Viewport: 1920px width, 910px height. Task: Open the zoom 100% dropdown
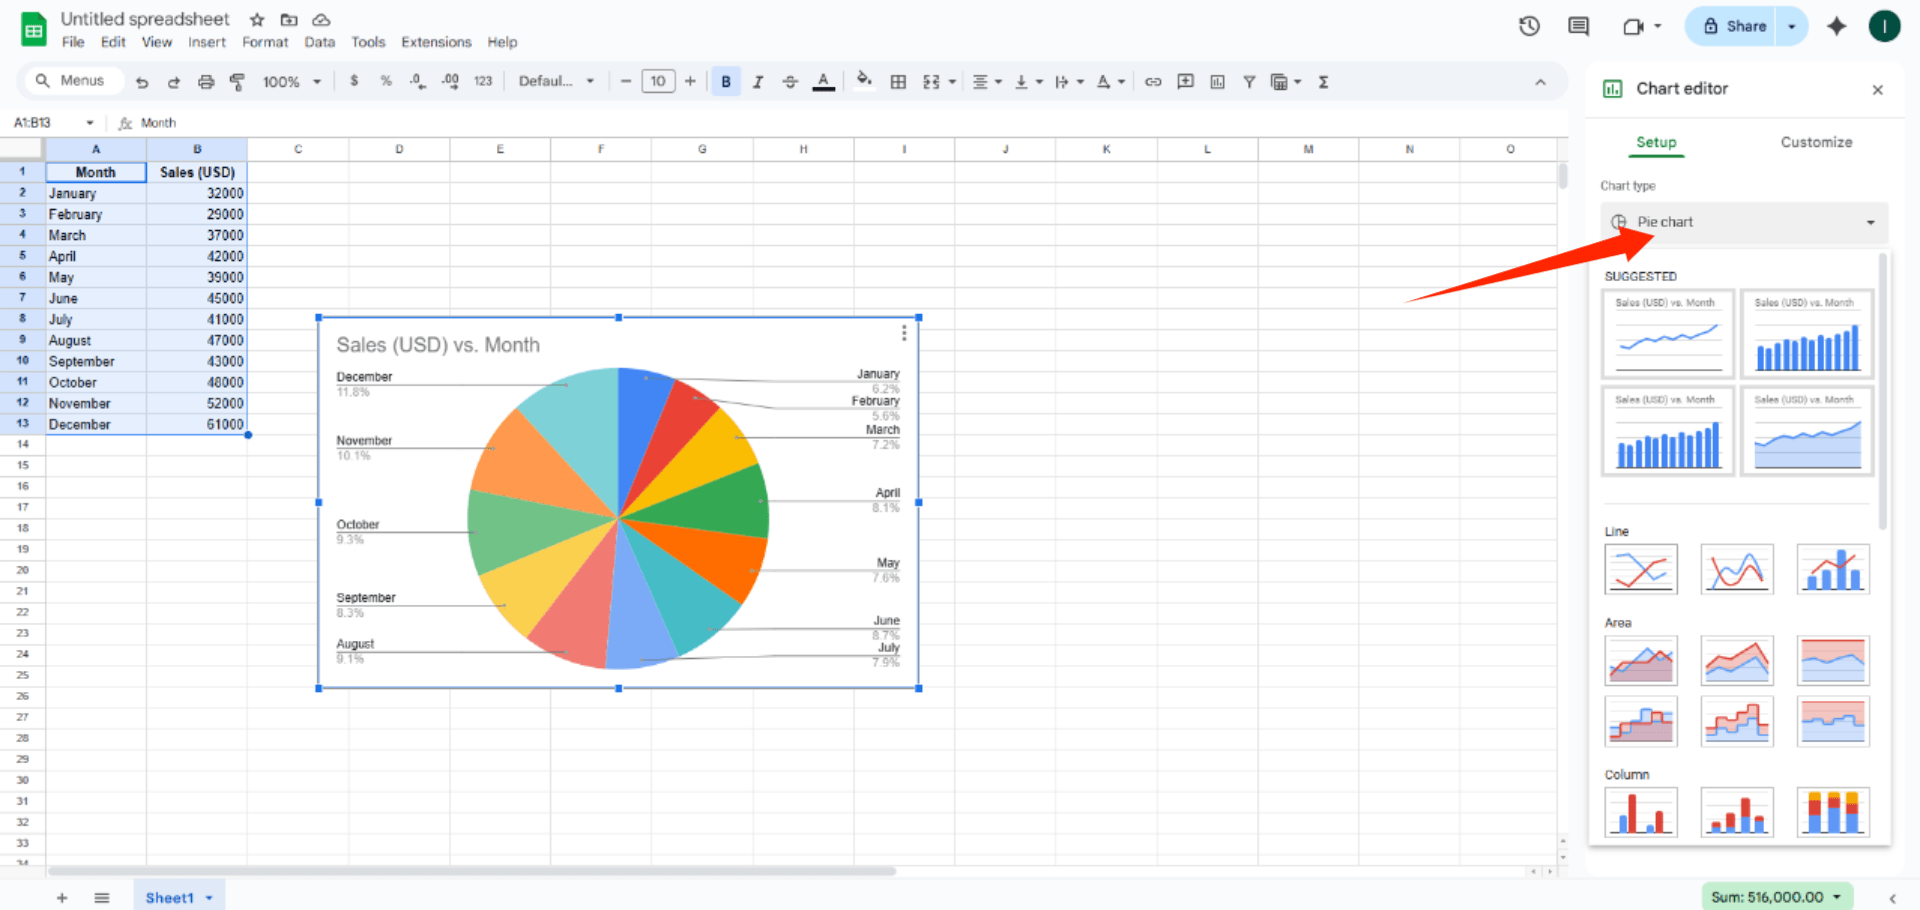point(291,82)
